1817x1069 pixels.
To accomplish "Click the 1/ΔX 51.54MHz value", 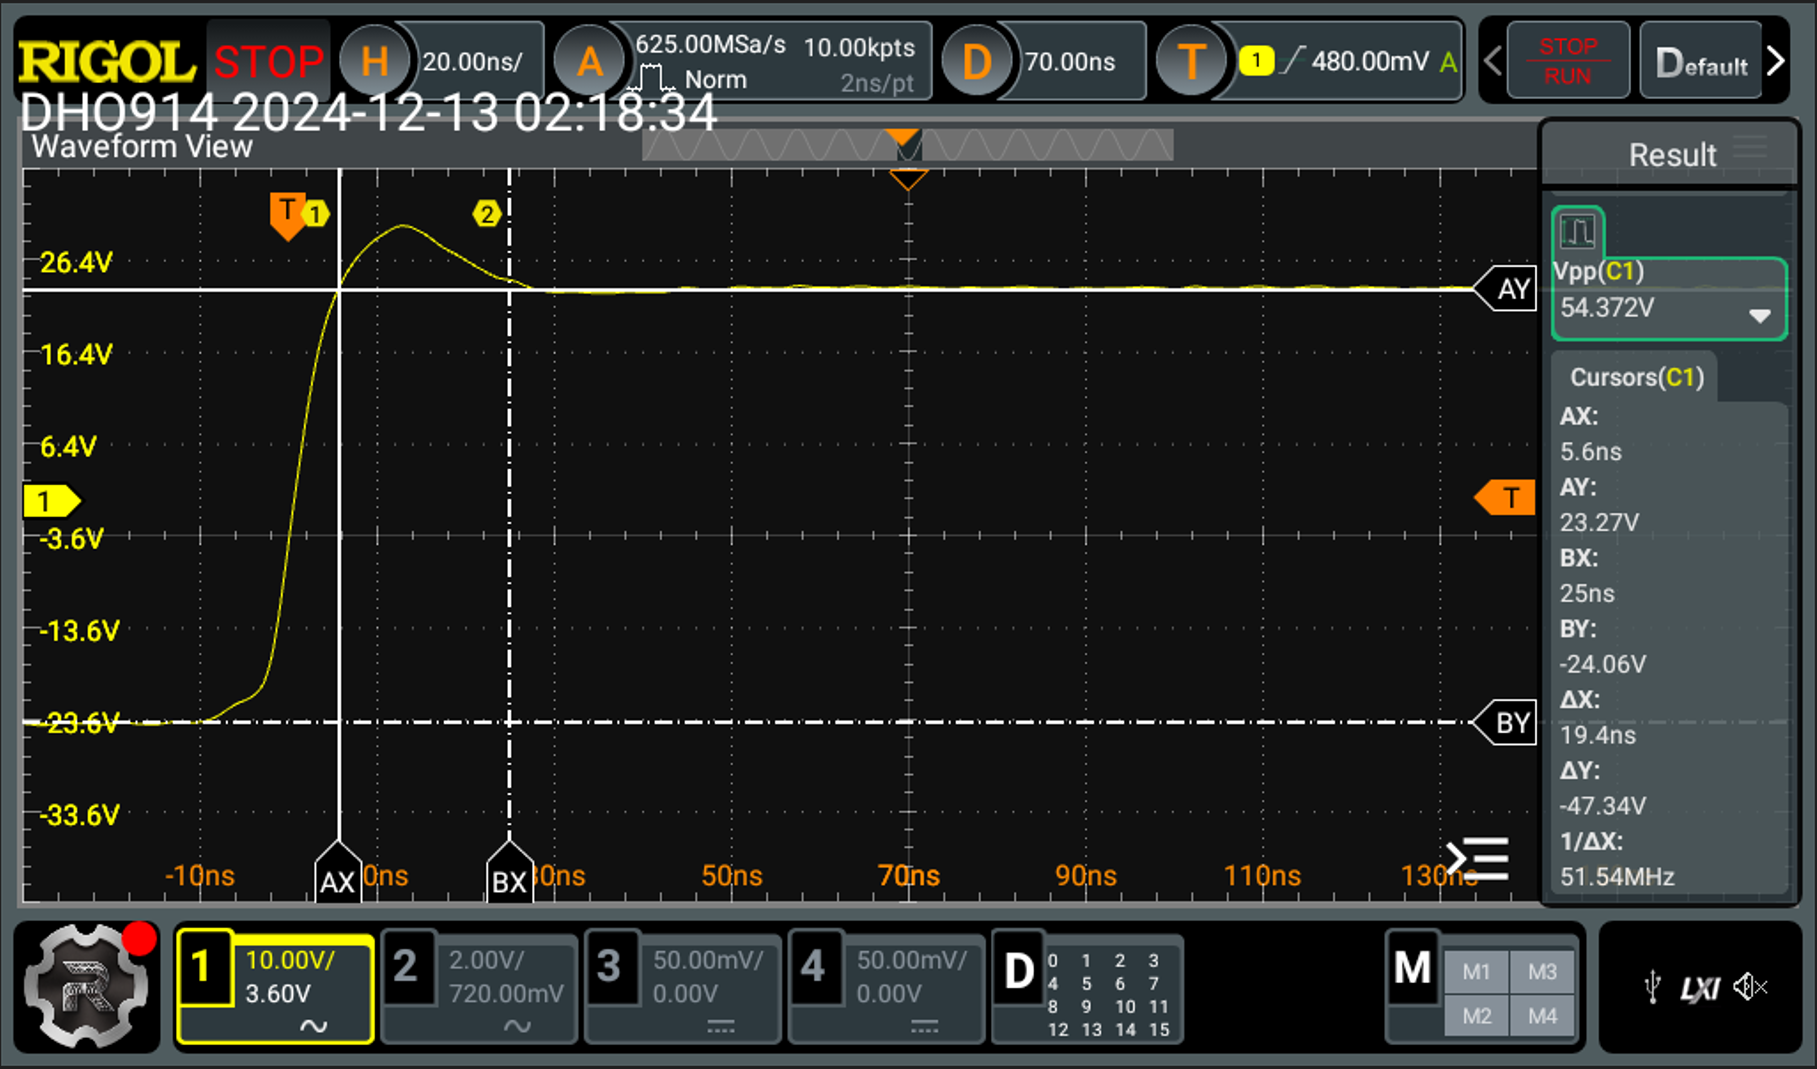I will [x=1617, y=877].
